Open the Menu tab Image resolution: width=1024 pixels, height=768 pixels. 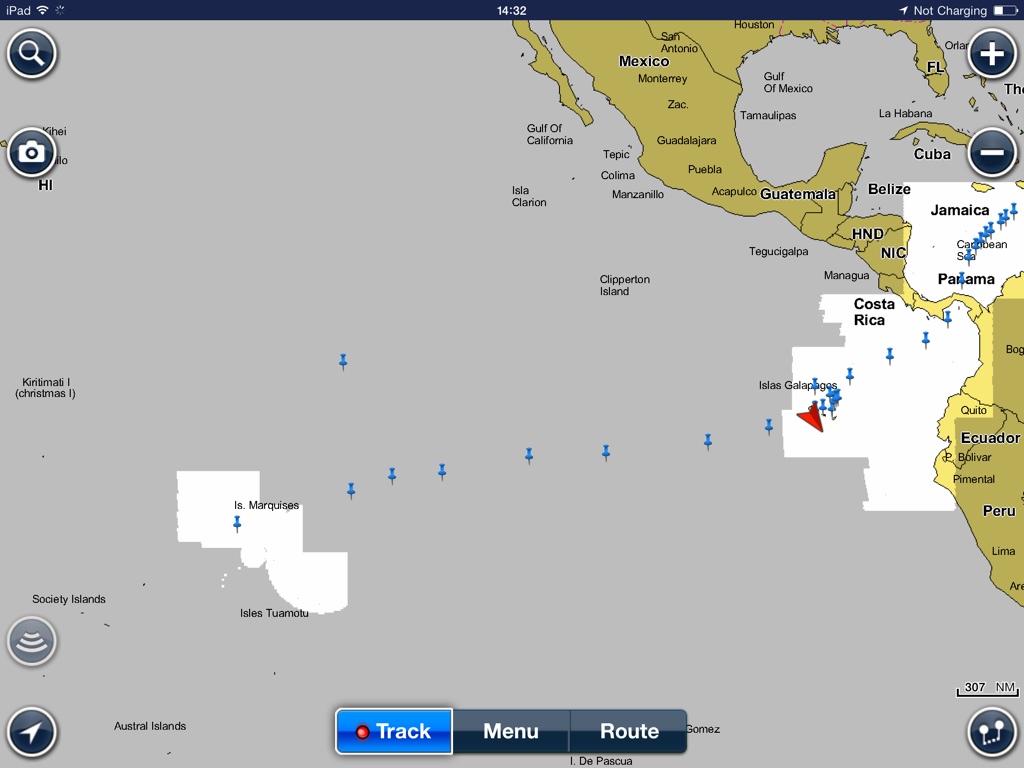tap(511, 731)
